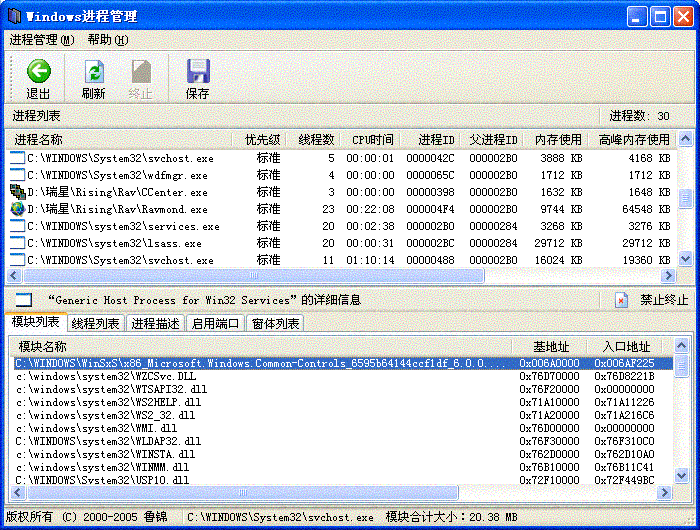This screenshot has width=700, height=530.
Task: Select the WINSTA.dll module row
Action: click(x=342, y=454)
